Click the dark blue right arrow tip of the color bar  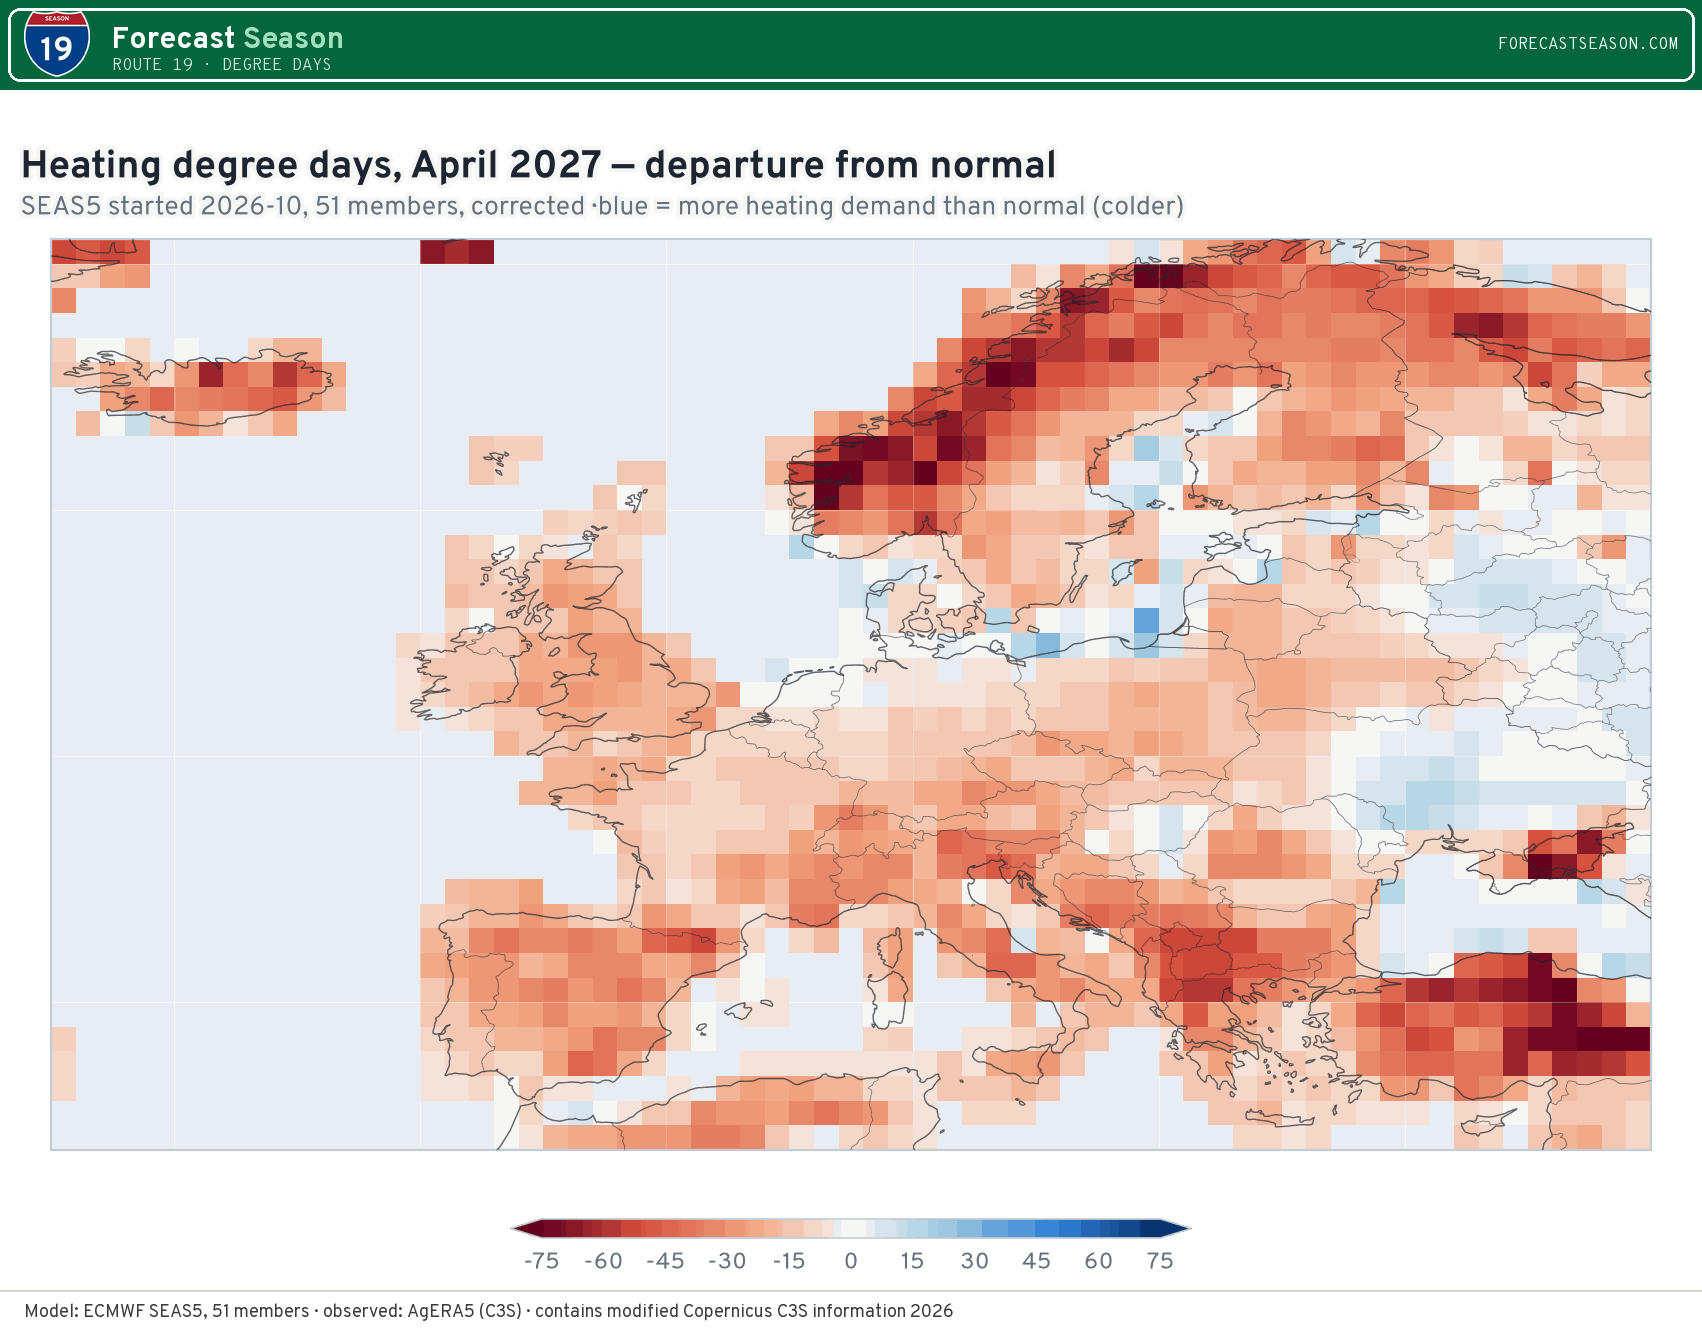click(1176, 1229)
